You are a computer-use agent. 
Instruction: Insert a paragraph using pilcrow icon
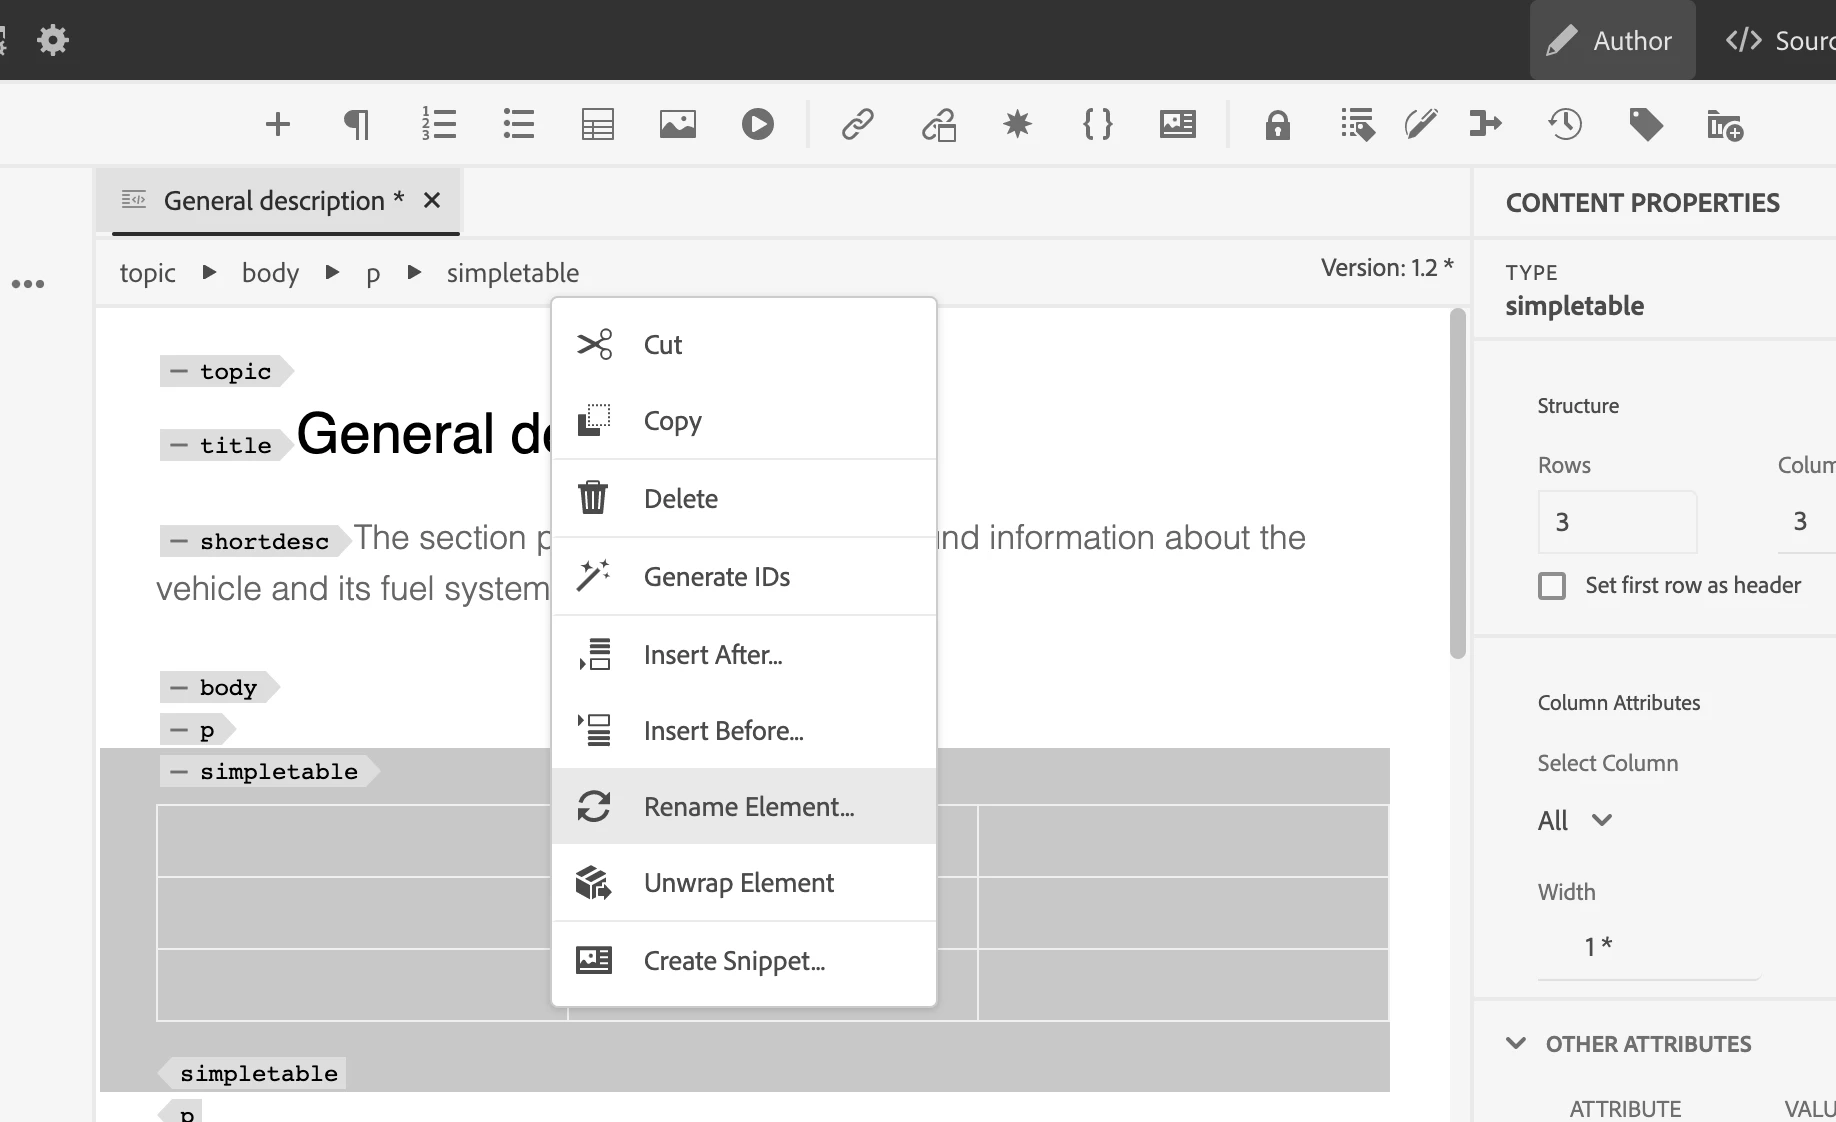pyautogui.click(x=357, y=125)
